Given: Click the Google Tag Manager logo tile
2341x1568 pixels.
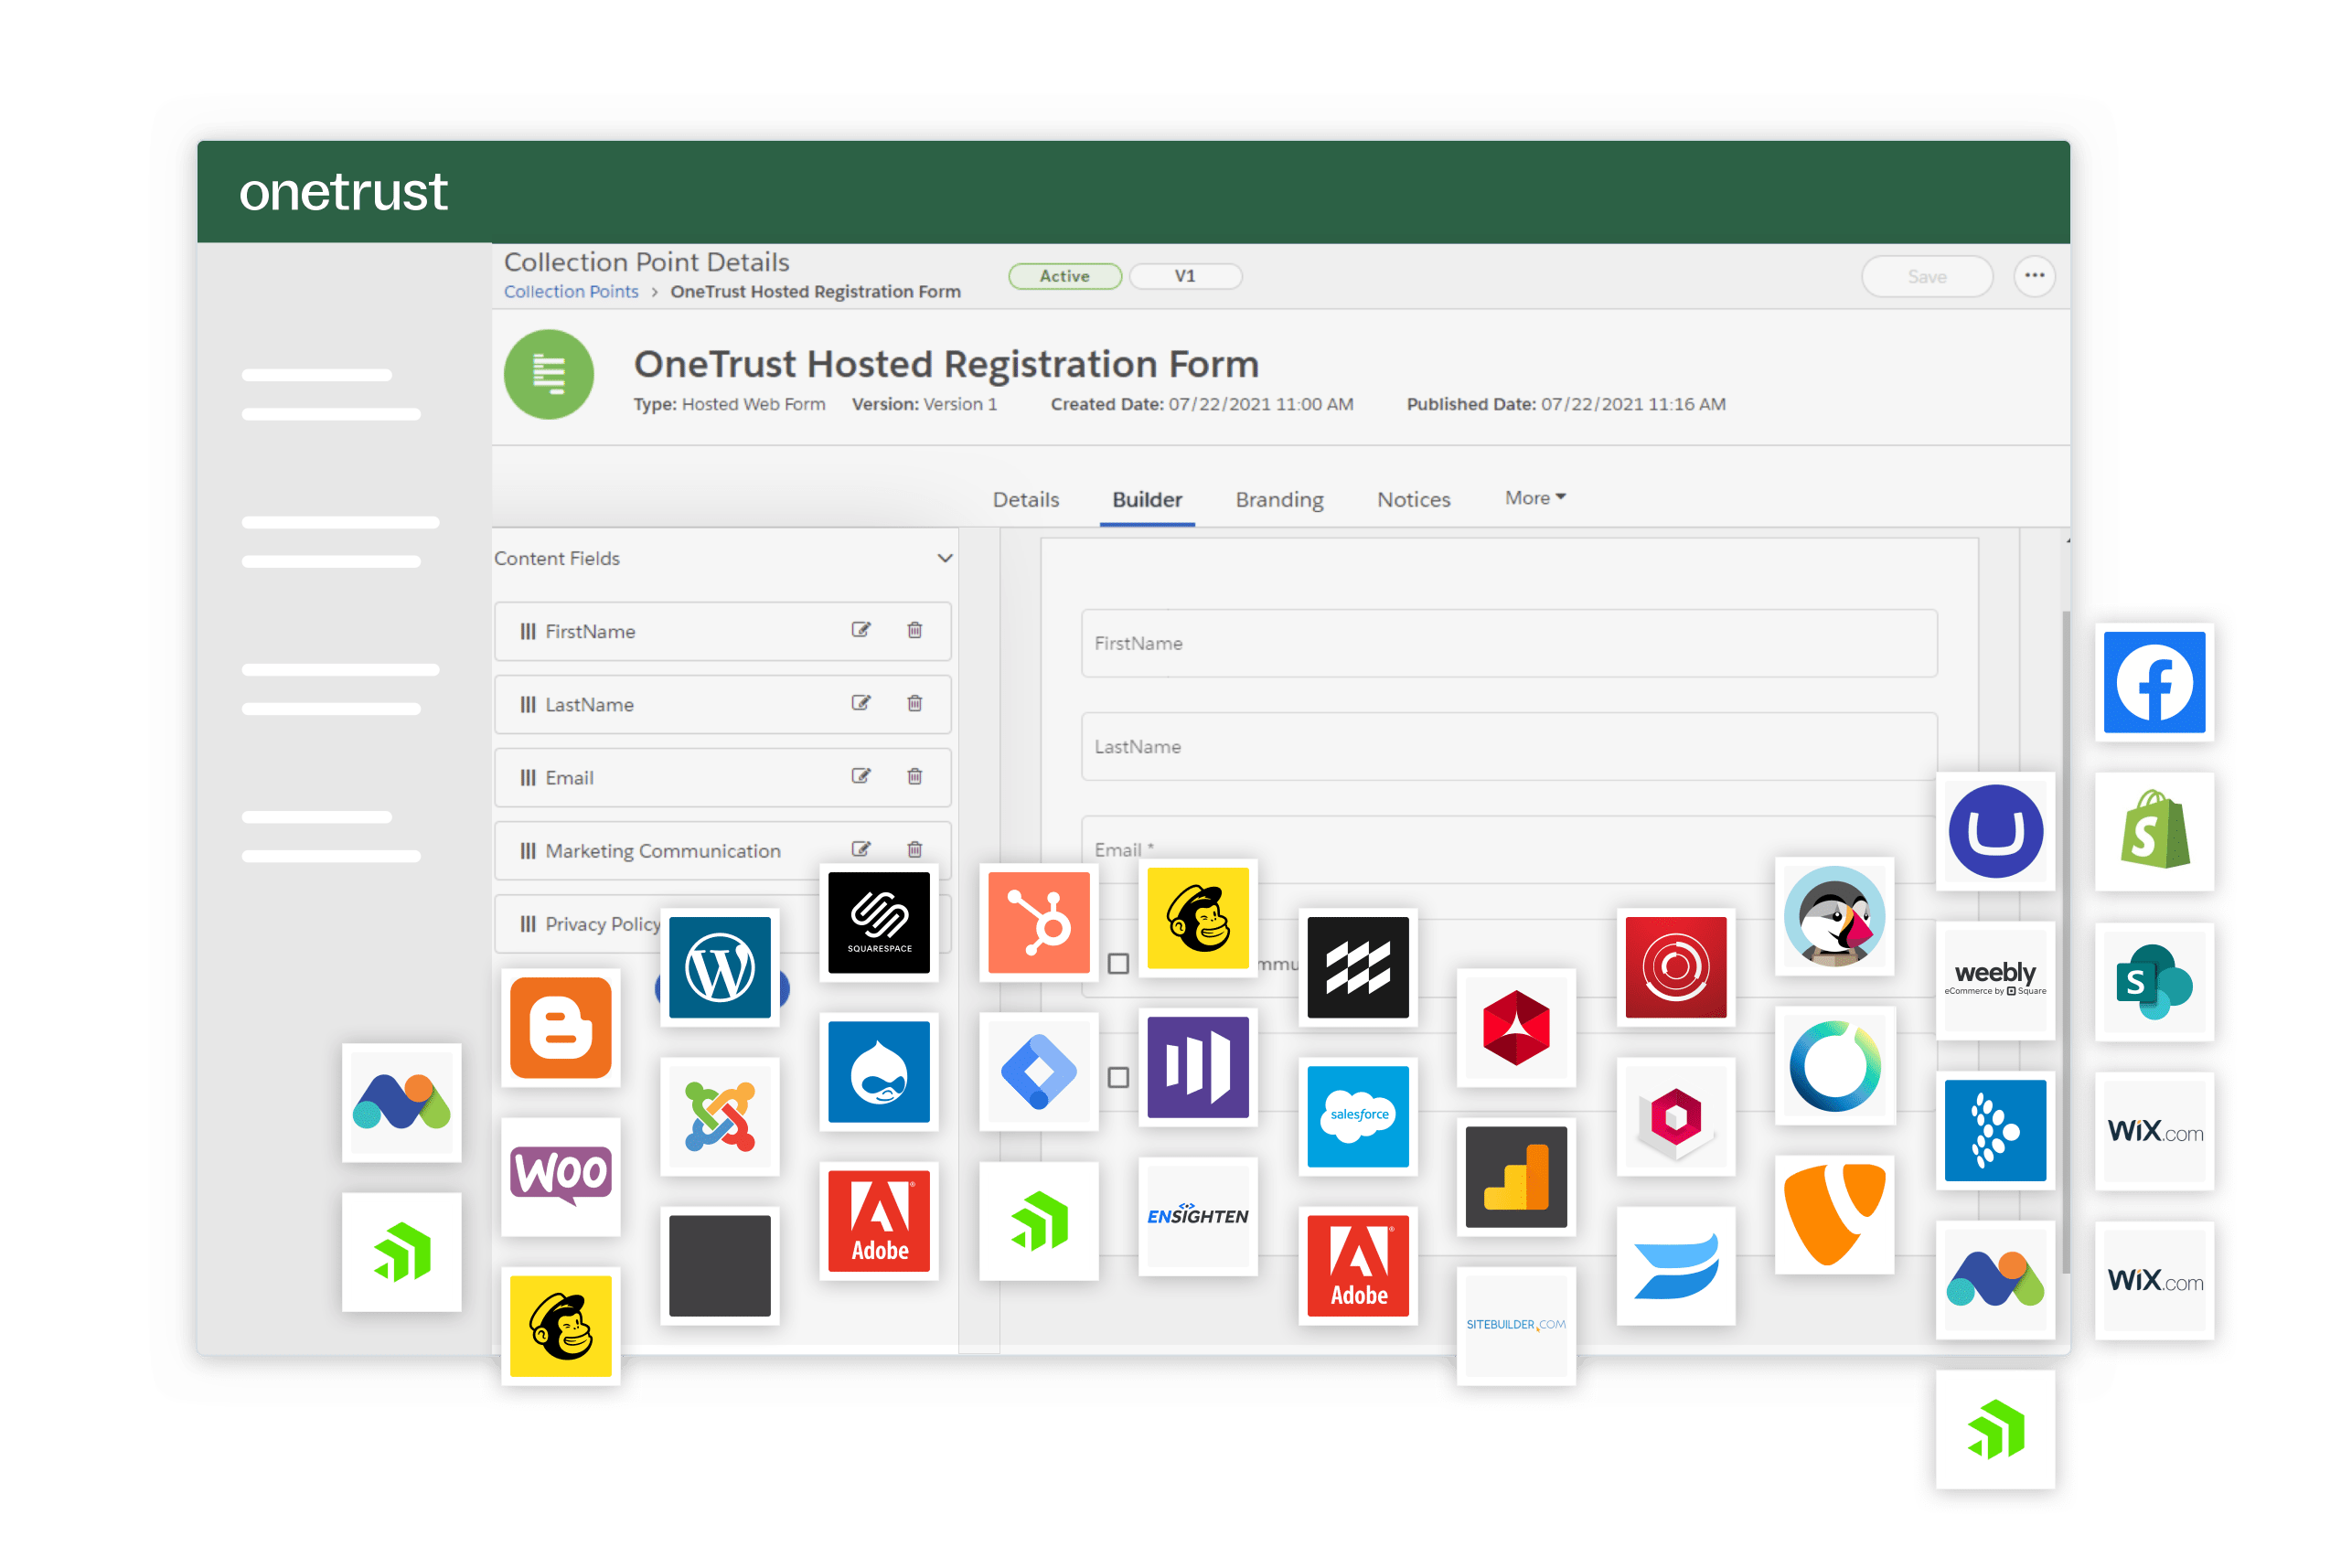Looking at the screenshot, I should [1038, 1071].
